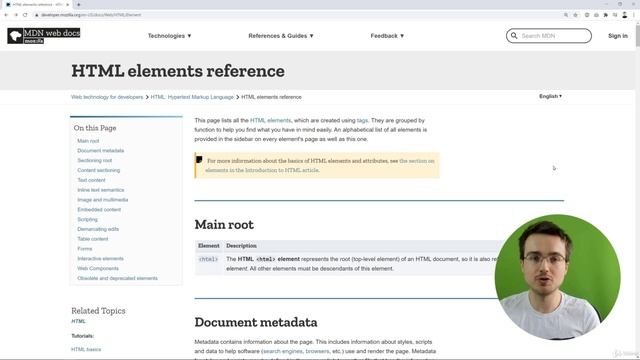The height and width of the screenshot is (360, 640).
Task: Jump to Web Components in sidebar
Action: [98, 268]
